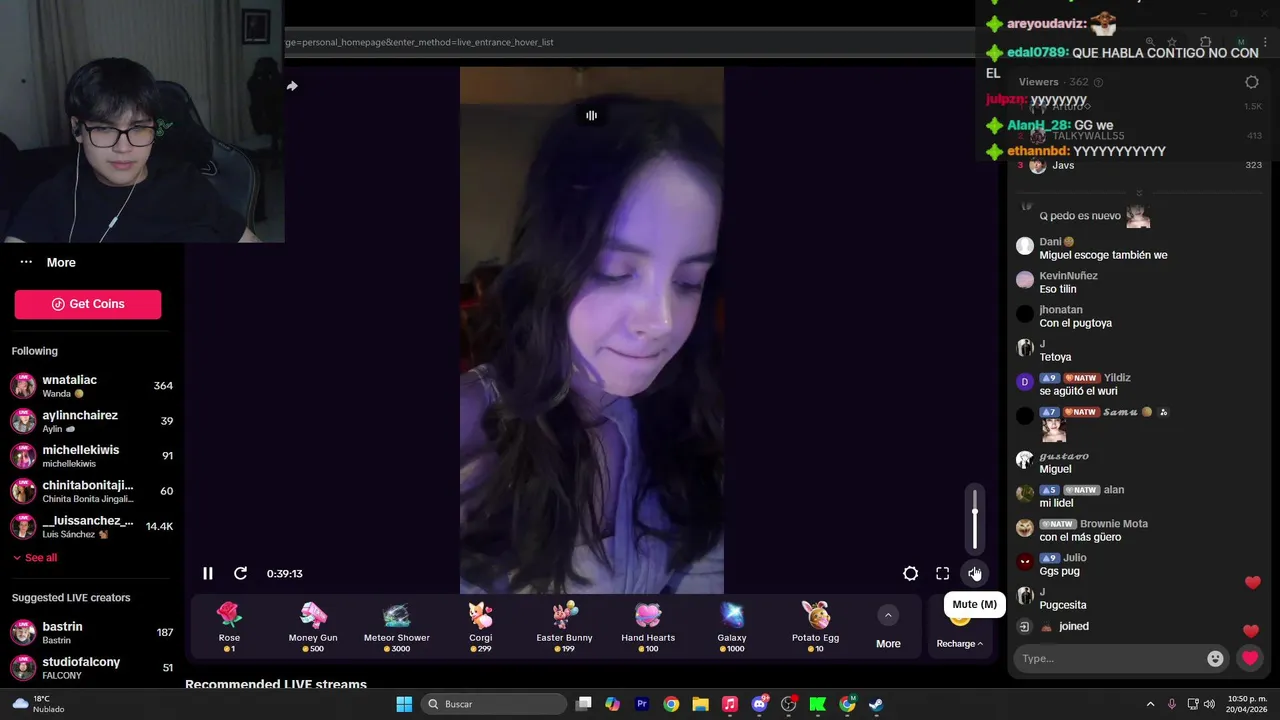
Task: Mute the stream audio
Action: click(974, 573)
